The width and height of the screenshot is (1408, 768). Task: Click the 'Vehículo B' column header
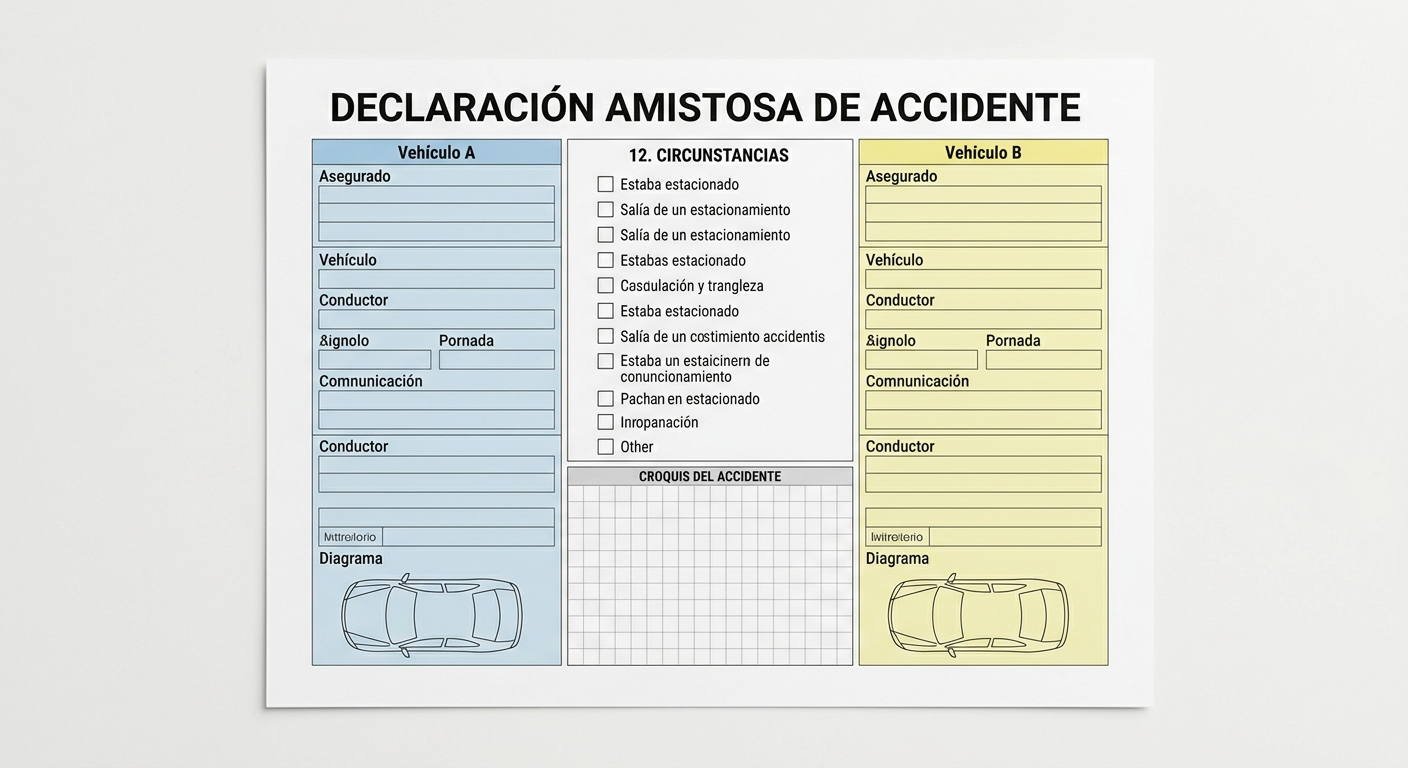(983, 153)
